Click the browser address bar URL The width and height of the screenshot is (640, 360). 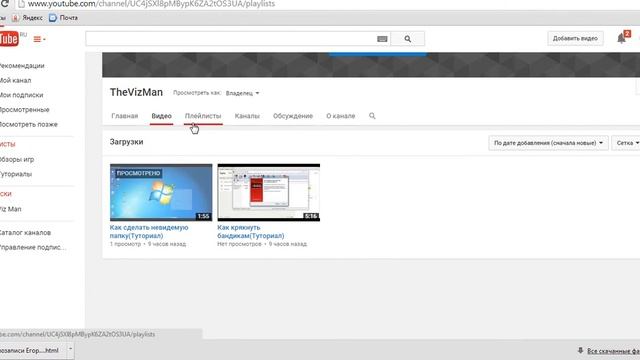click(151, 4)
